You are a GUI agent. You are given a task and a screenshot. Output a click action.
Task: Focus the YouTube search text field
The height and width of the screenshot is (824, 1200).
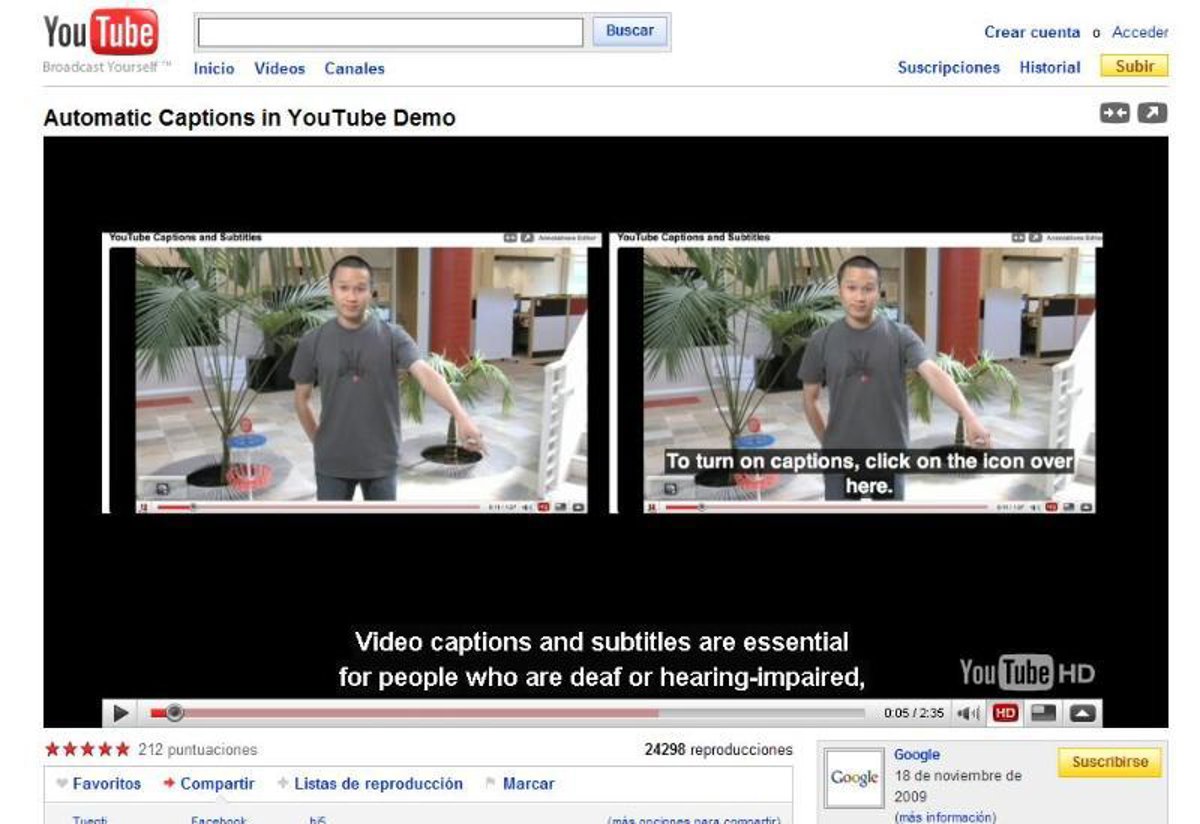(x=390, y=32)
